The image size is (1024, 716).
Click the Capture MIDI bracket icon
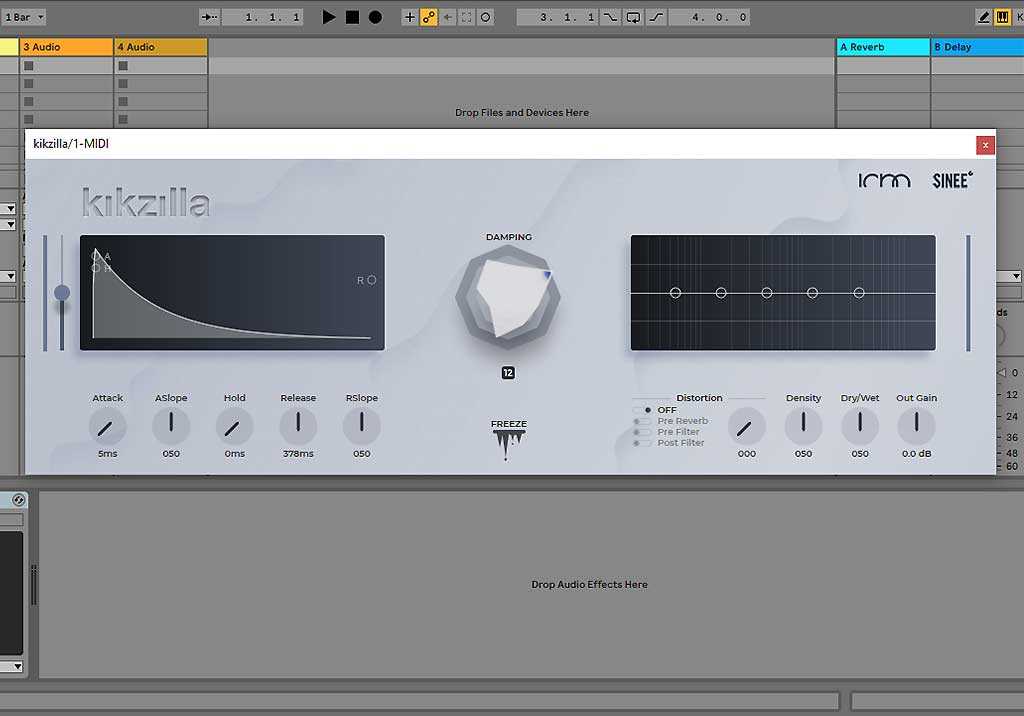click(466, 17)
